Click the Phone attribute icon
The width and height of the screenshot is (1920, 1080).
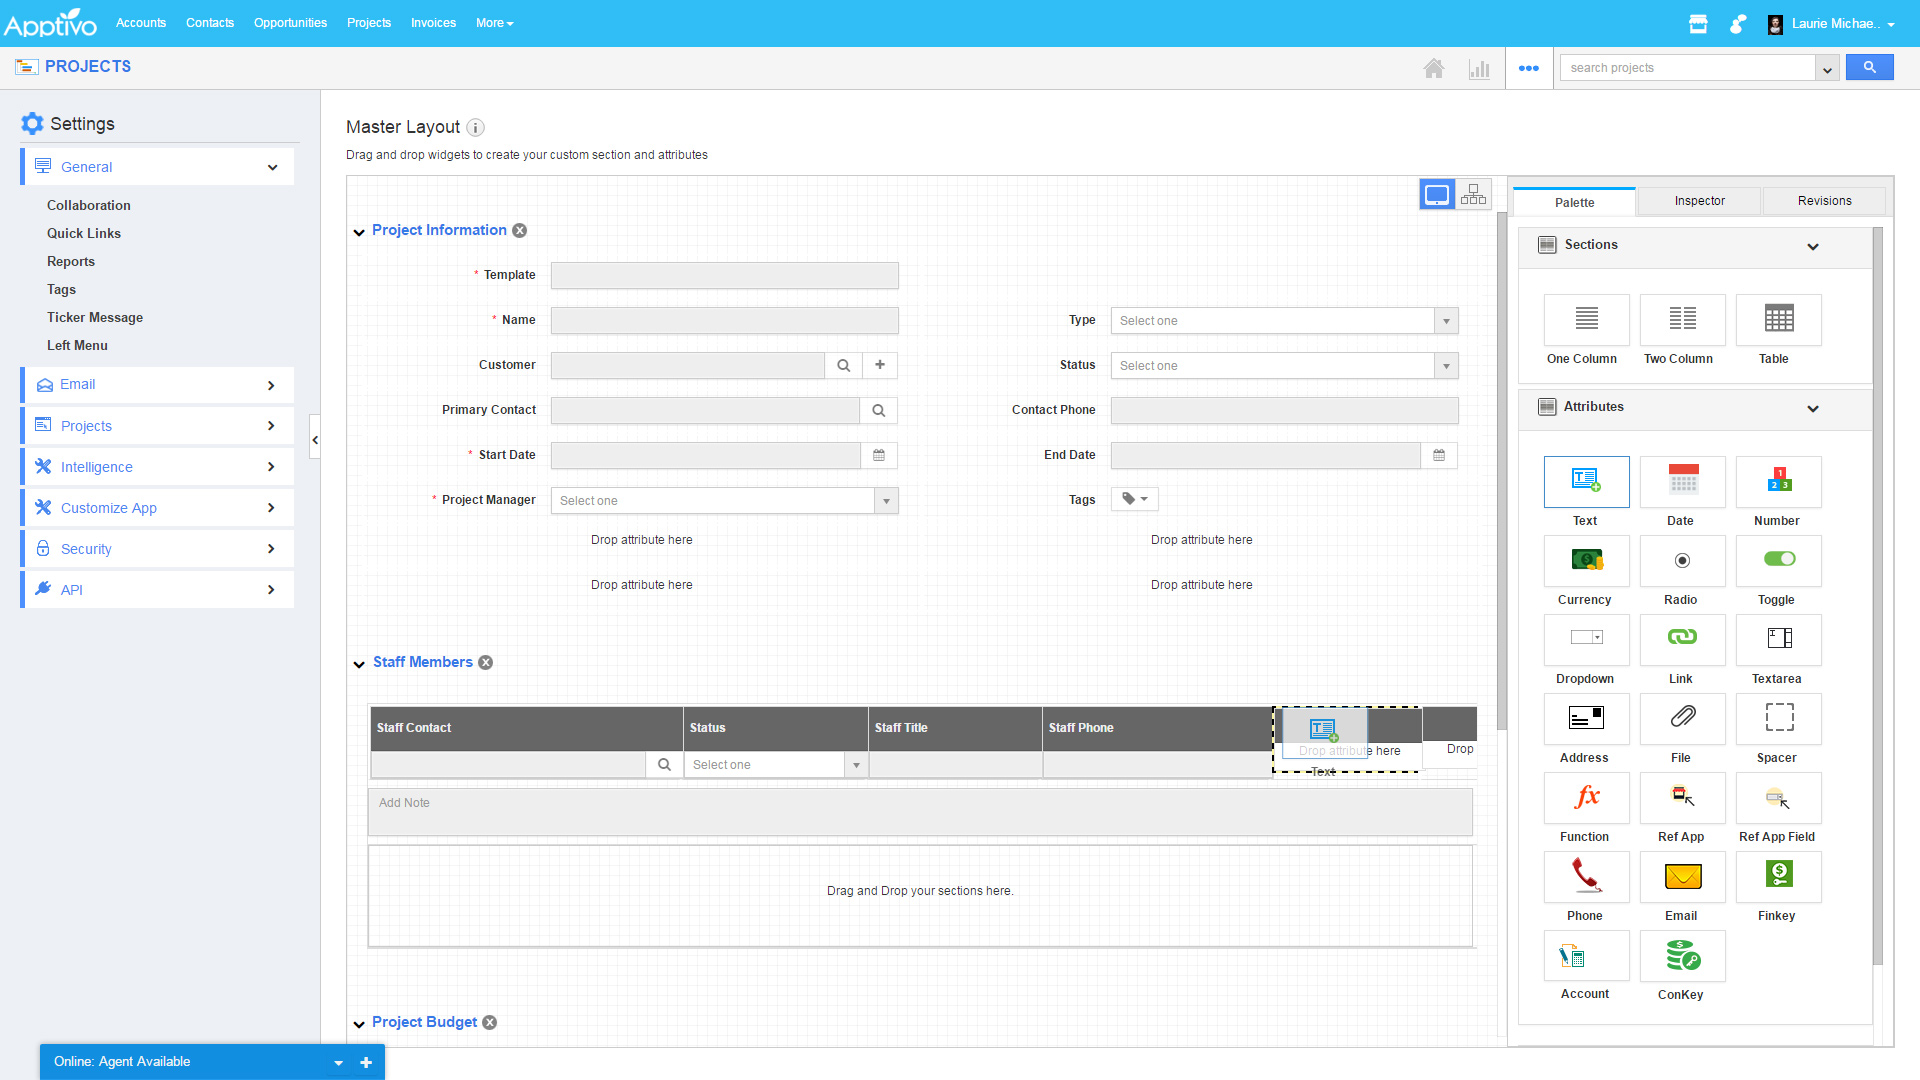click(1586, 877)
